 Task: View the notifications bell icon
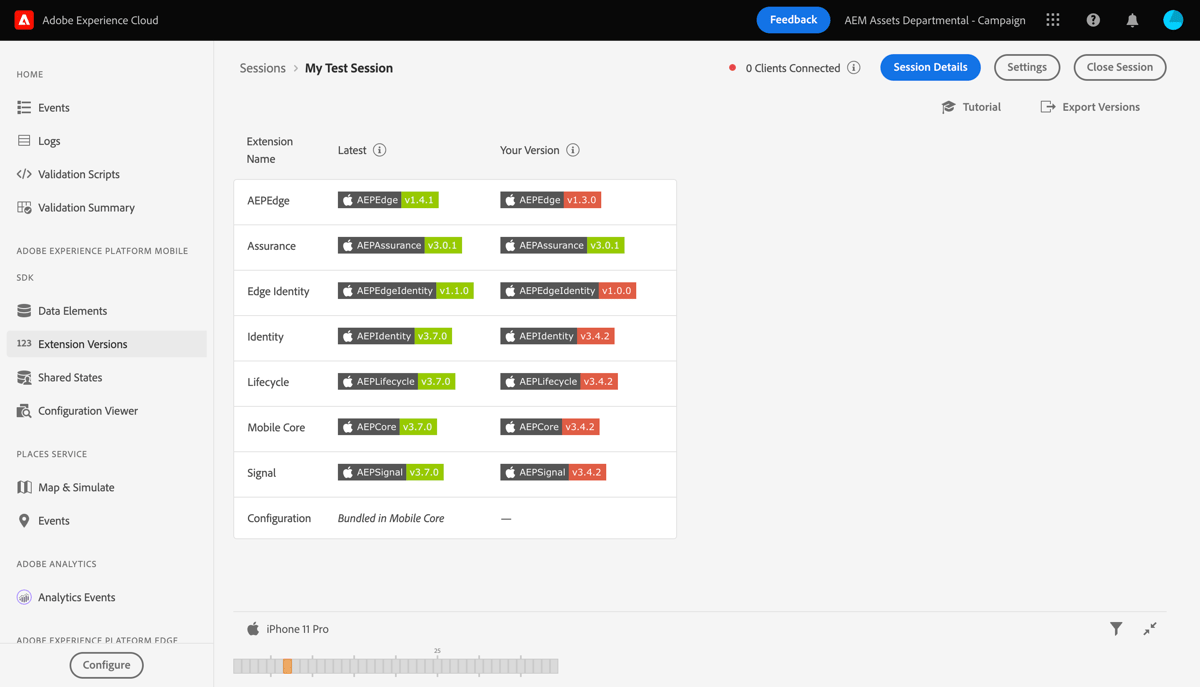(1131, 19)
